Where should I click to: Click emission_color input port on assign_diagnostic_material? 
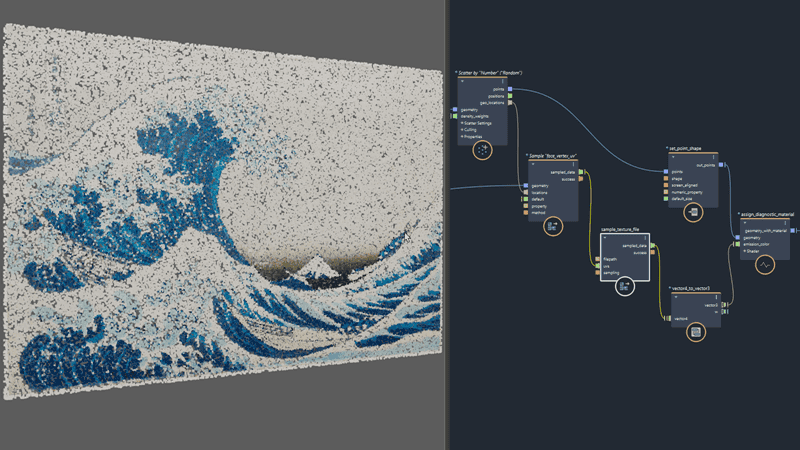coord(738,244)
